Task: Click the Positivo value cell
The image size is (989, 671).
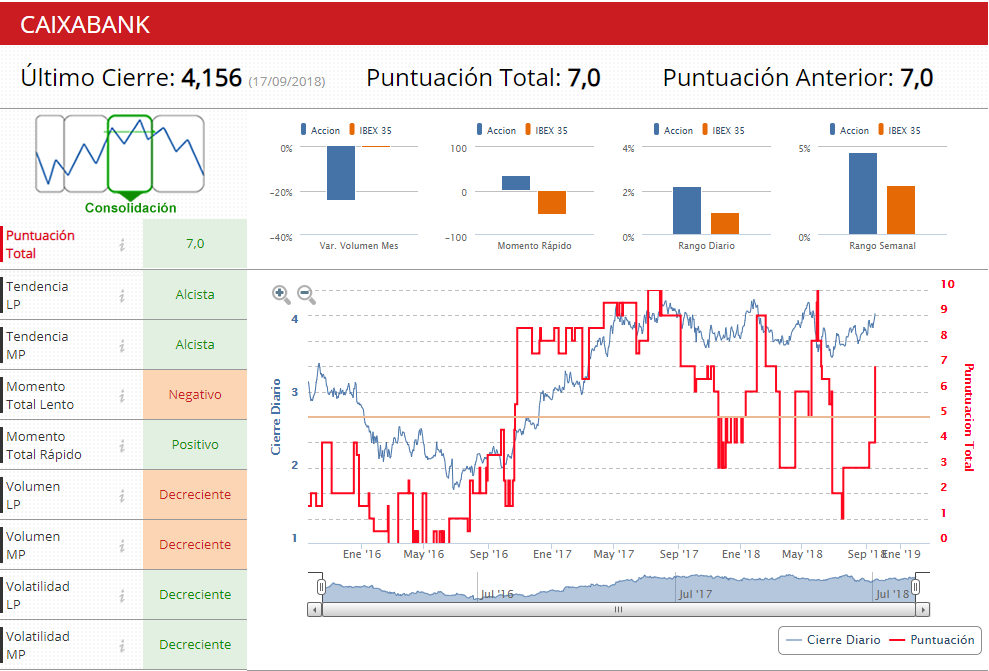Action: (195, 445)
